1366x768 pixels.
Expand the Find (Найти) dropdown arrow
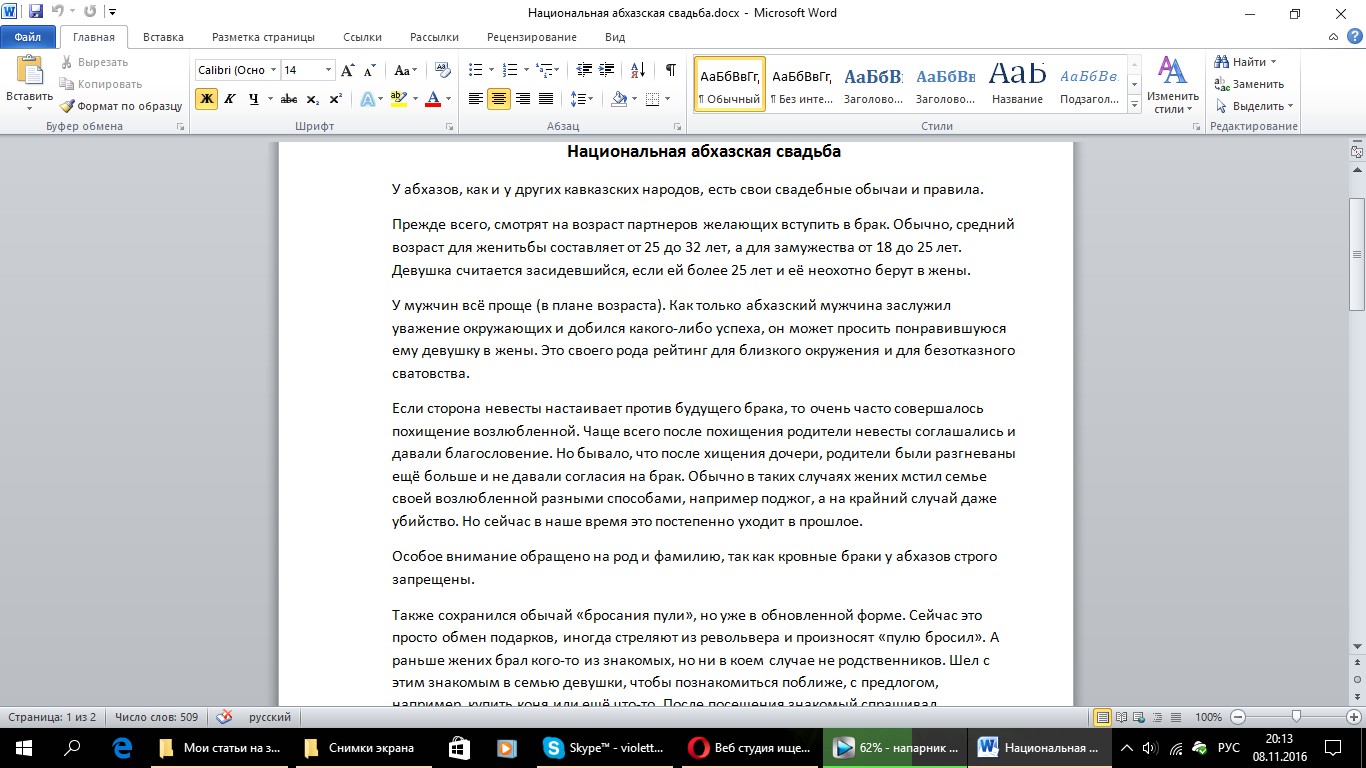(x=1273, y=62)
